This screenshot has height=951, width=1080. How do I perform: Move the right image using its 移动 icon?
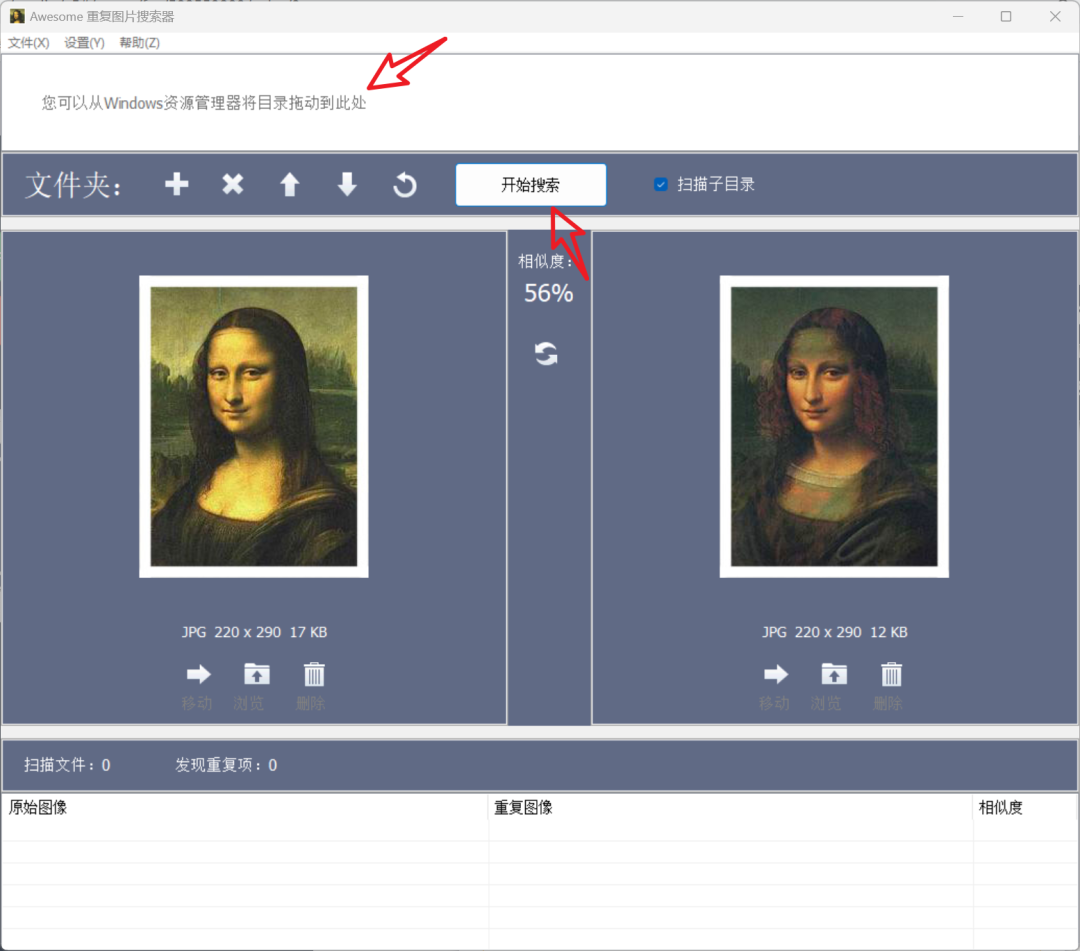point(775,673)
